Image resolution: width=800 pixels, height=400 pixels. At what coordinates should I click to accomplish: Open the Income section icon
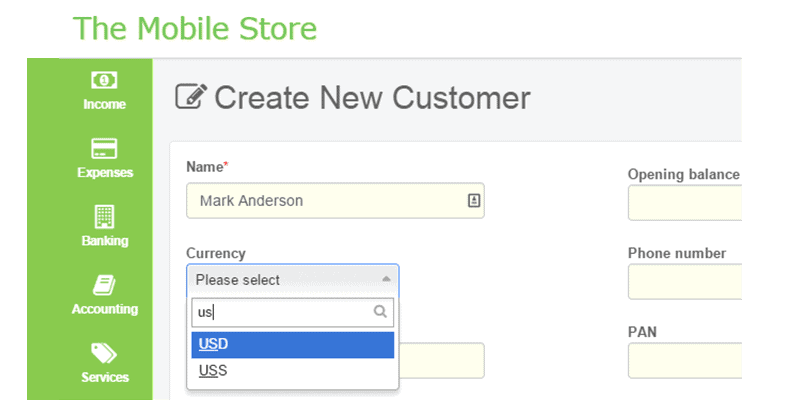pyautogui.click(x=104, y=80)
